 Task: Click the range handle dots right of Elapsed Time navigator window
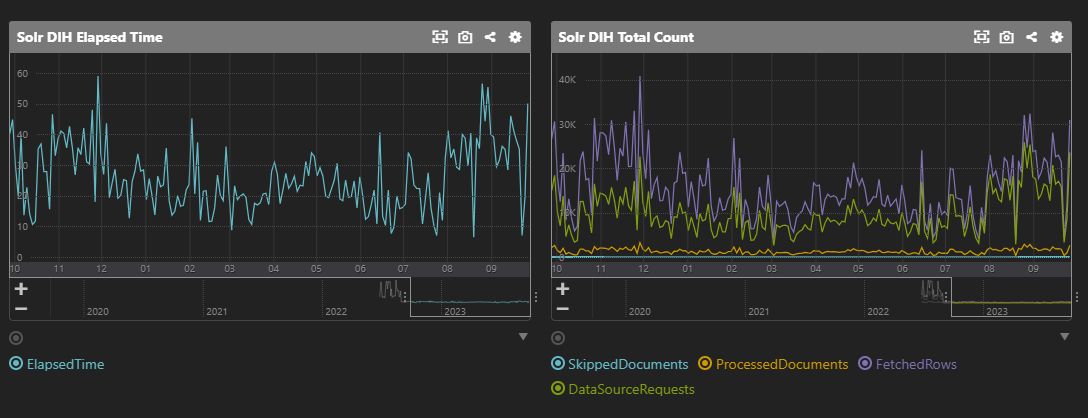535,297
